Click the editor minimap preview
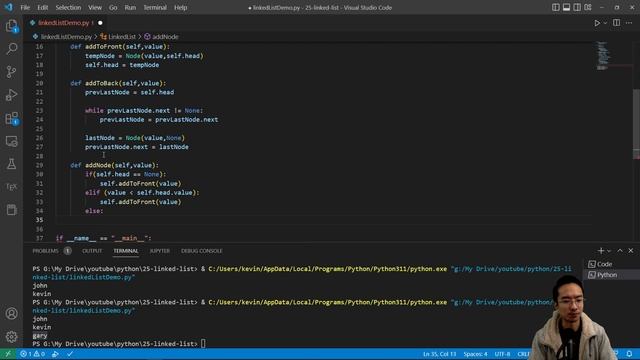This screenshot has width=640, height=360. [x=603, y=56]
